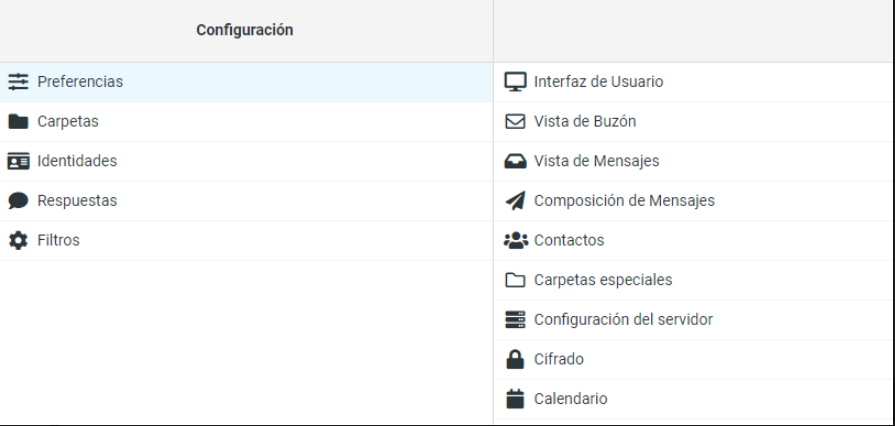
Task: Click the inbox tray icon for Vista de Mensajes
Action: (515, 162)
